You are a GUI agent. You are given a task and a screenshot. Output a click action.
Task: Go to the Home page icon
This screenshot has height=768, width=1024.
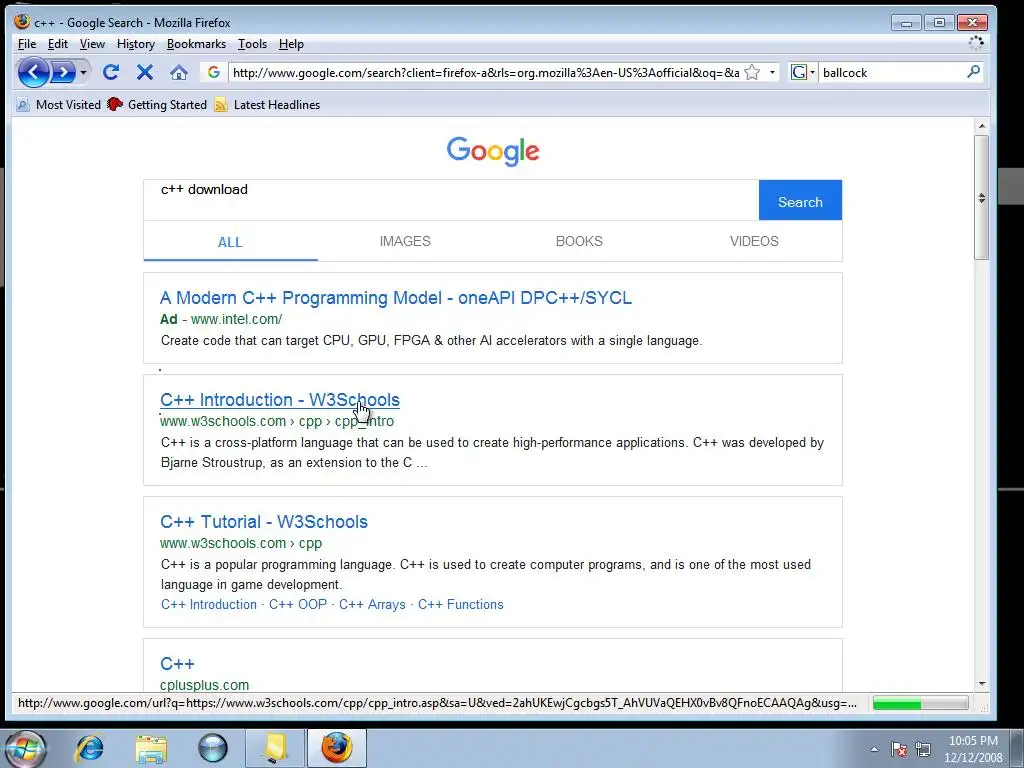point(179,72)
